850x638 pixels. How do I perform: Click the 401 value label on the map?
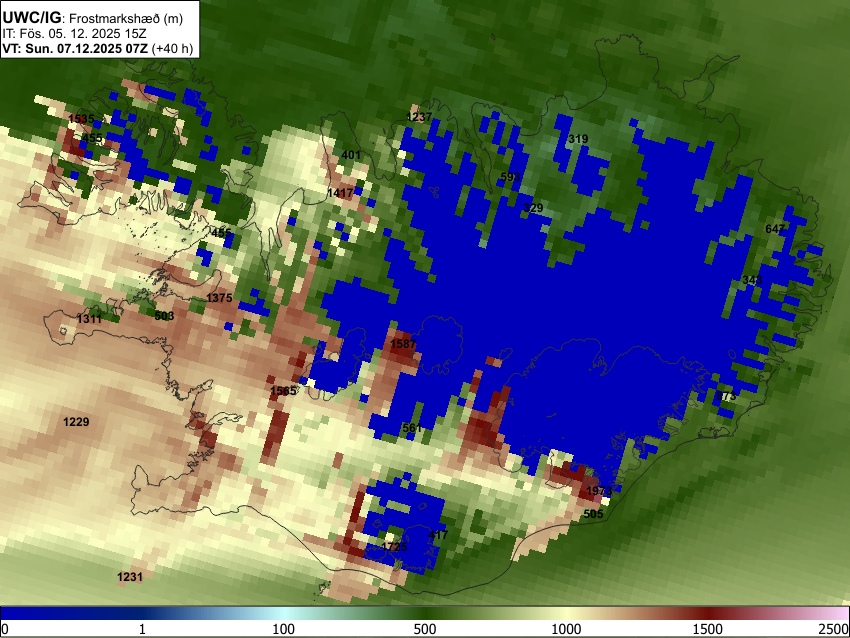tap(351, 155)
